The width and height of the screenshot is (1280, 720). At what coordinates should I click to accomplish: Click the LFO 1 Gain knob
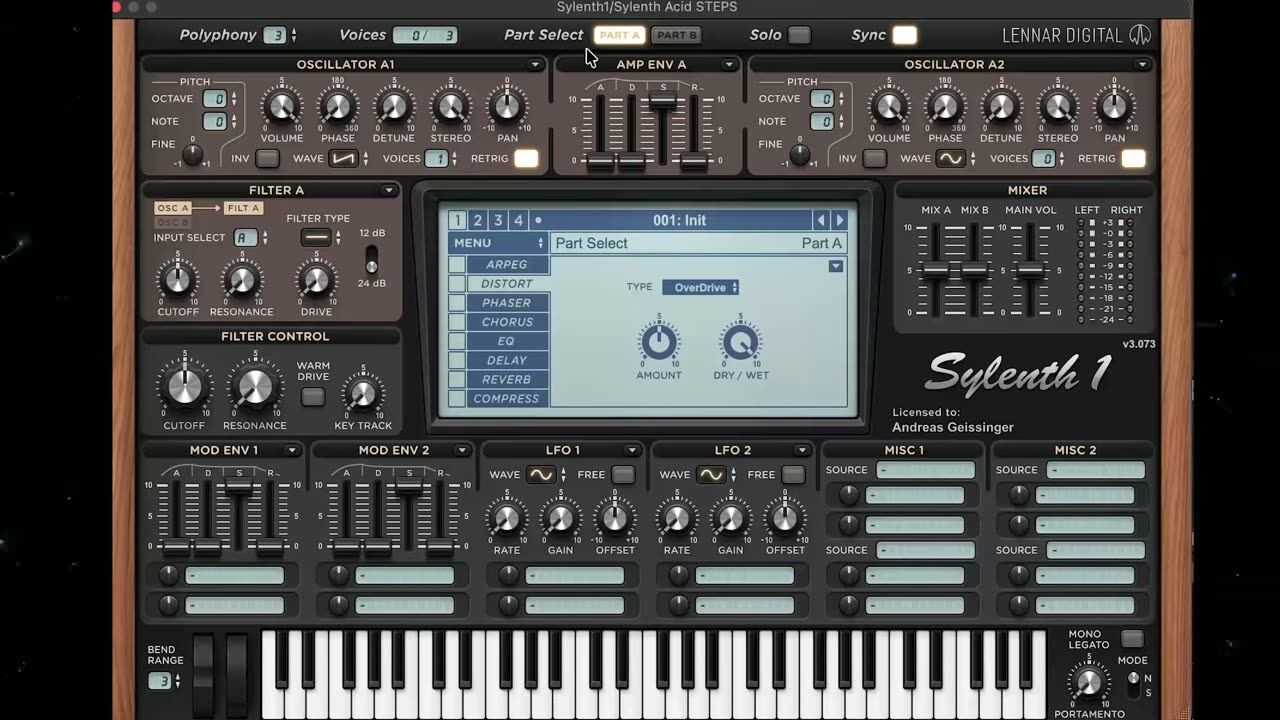pyautogui.click(x=560, y=519)
